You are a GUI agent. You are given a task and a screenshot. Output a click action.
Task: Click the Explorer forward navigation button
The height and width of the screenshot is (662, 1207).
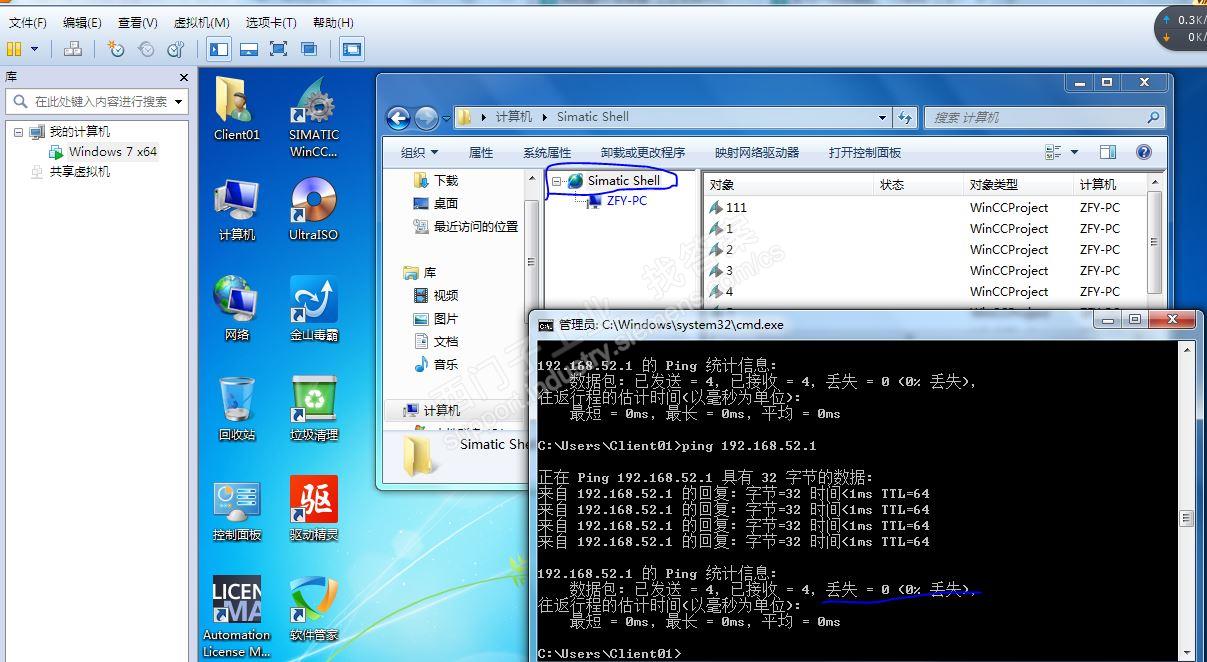(426, 118)
